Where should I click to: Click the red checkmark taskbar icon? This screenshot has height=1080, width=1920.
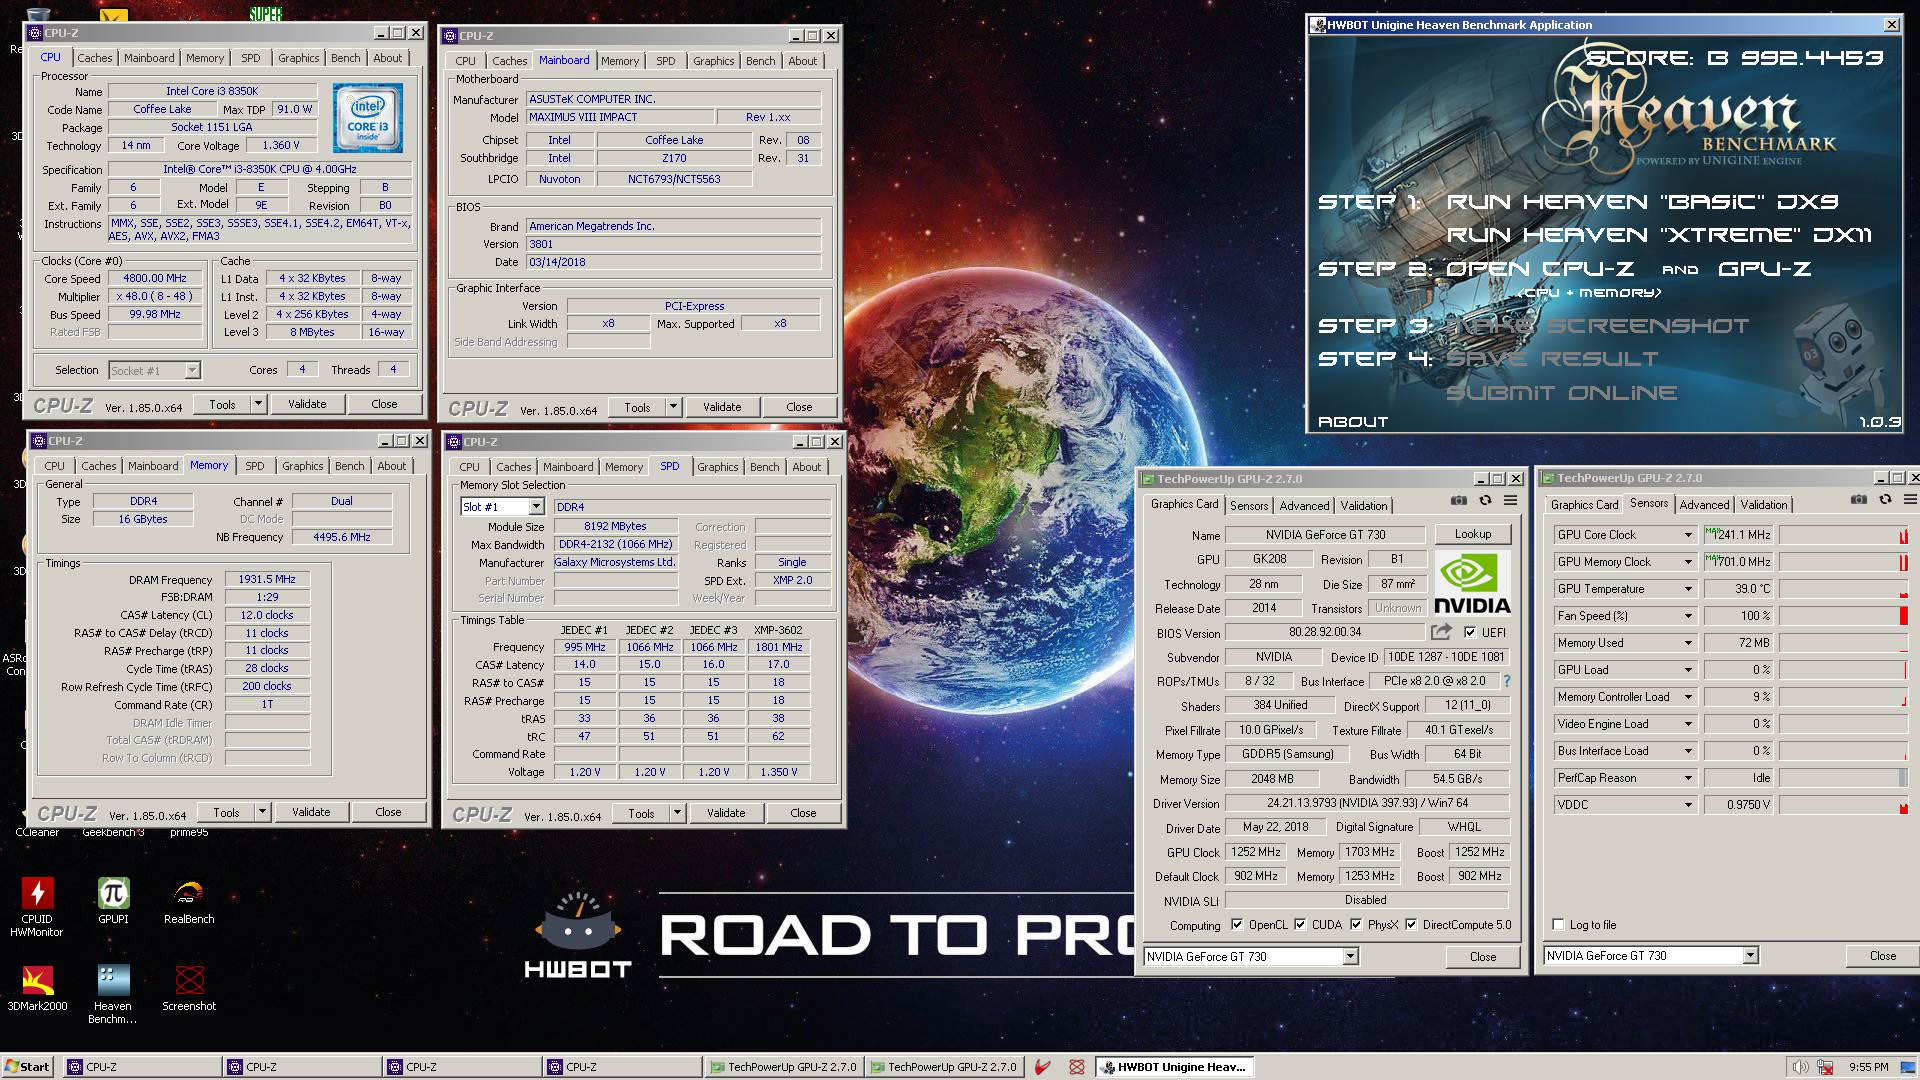(x=1043, y=1067)
